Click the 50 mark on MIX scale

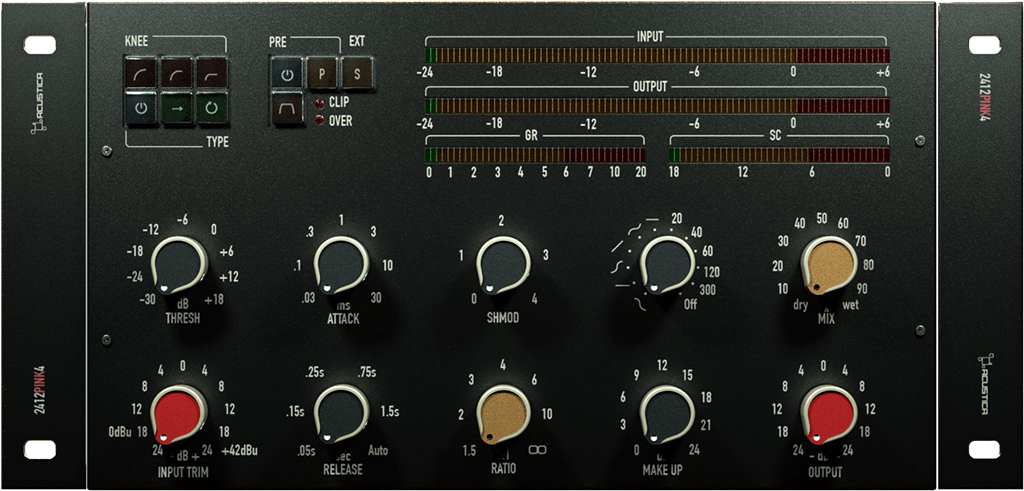[x=822, y=217]
